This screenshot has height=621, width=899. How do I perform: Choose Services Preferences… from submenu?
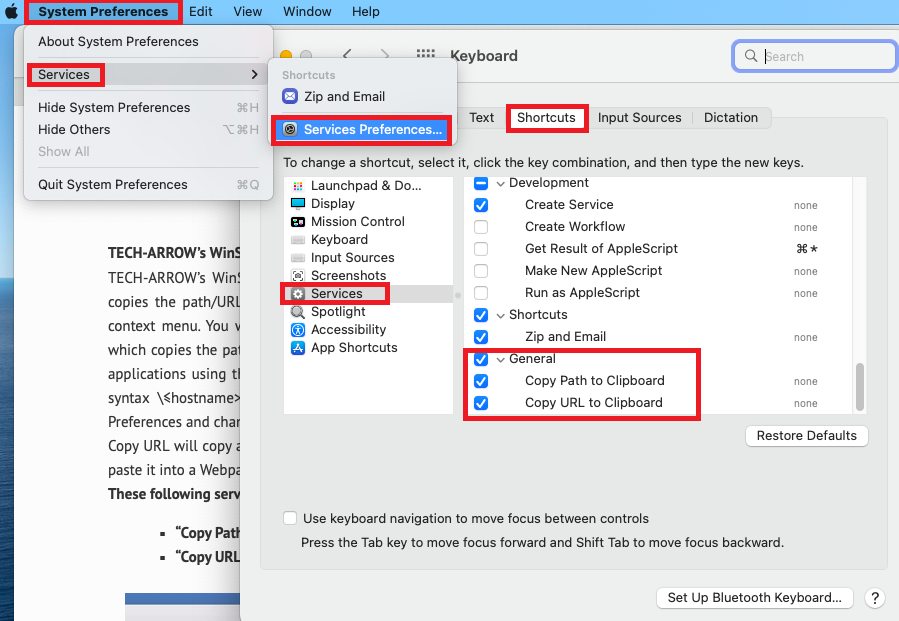click(362, 130)
